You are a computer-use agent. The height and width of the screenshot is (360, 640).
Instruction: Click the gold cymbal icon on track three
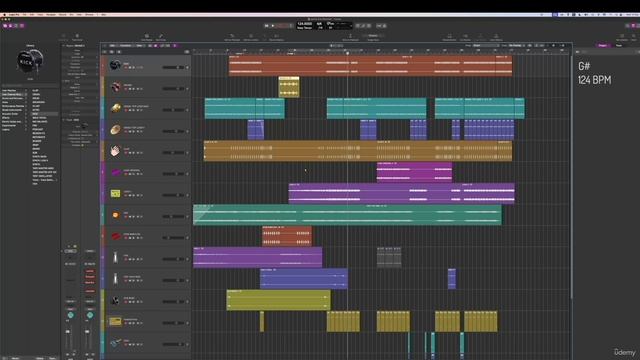(116, 108)
